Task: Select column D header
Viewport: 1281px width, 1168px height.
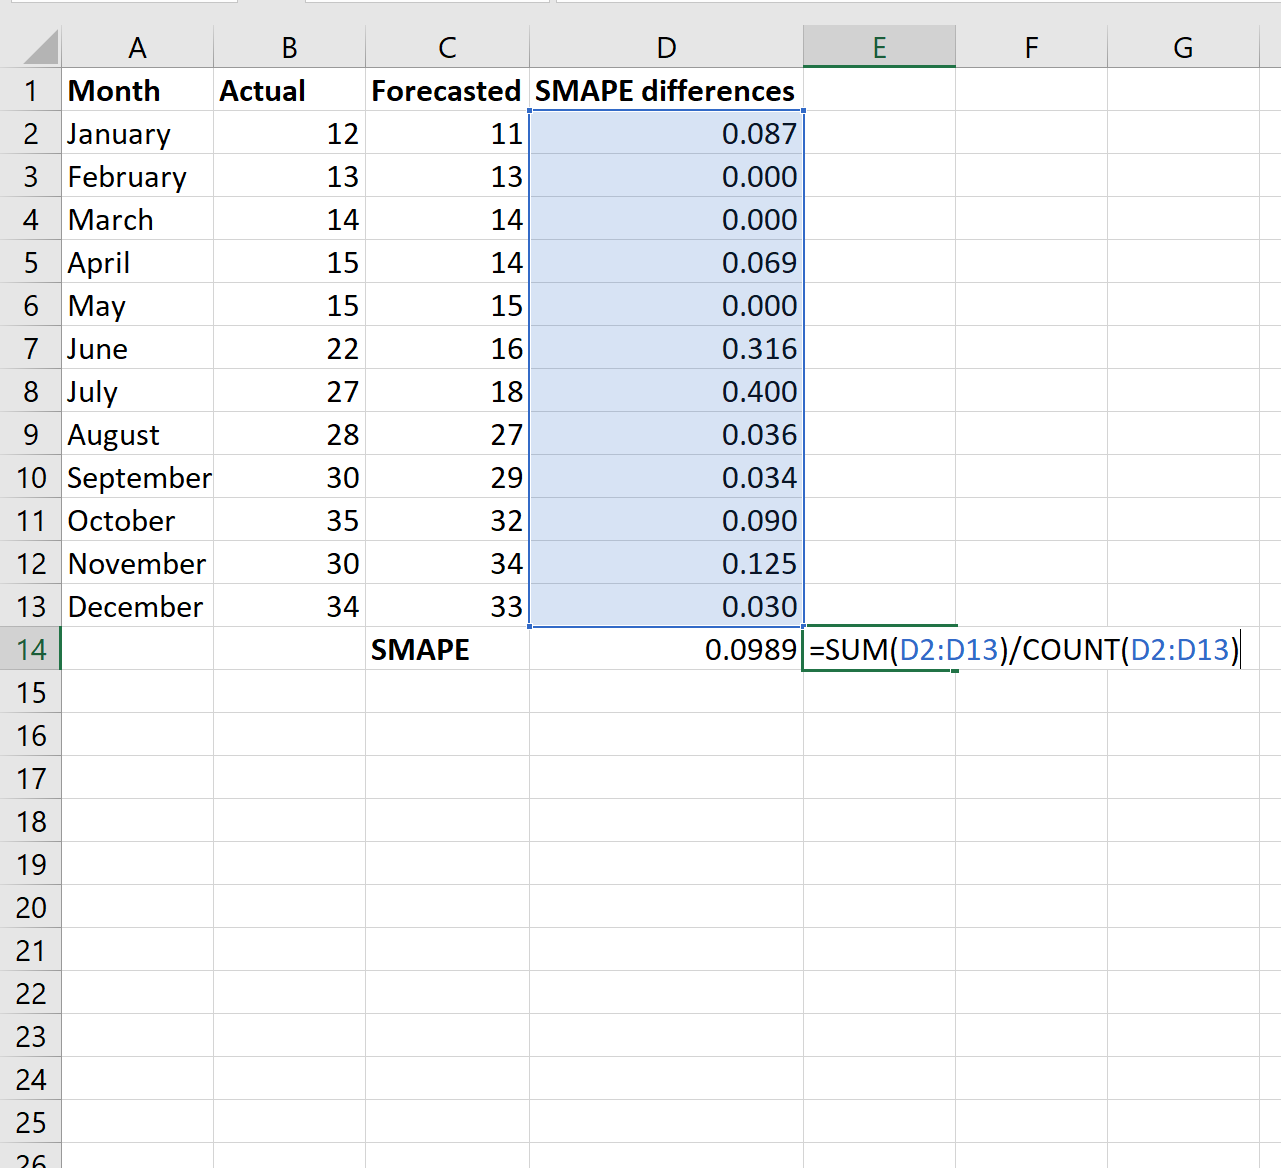Action: (x=665, y=46)
